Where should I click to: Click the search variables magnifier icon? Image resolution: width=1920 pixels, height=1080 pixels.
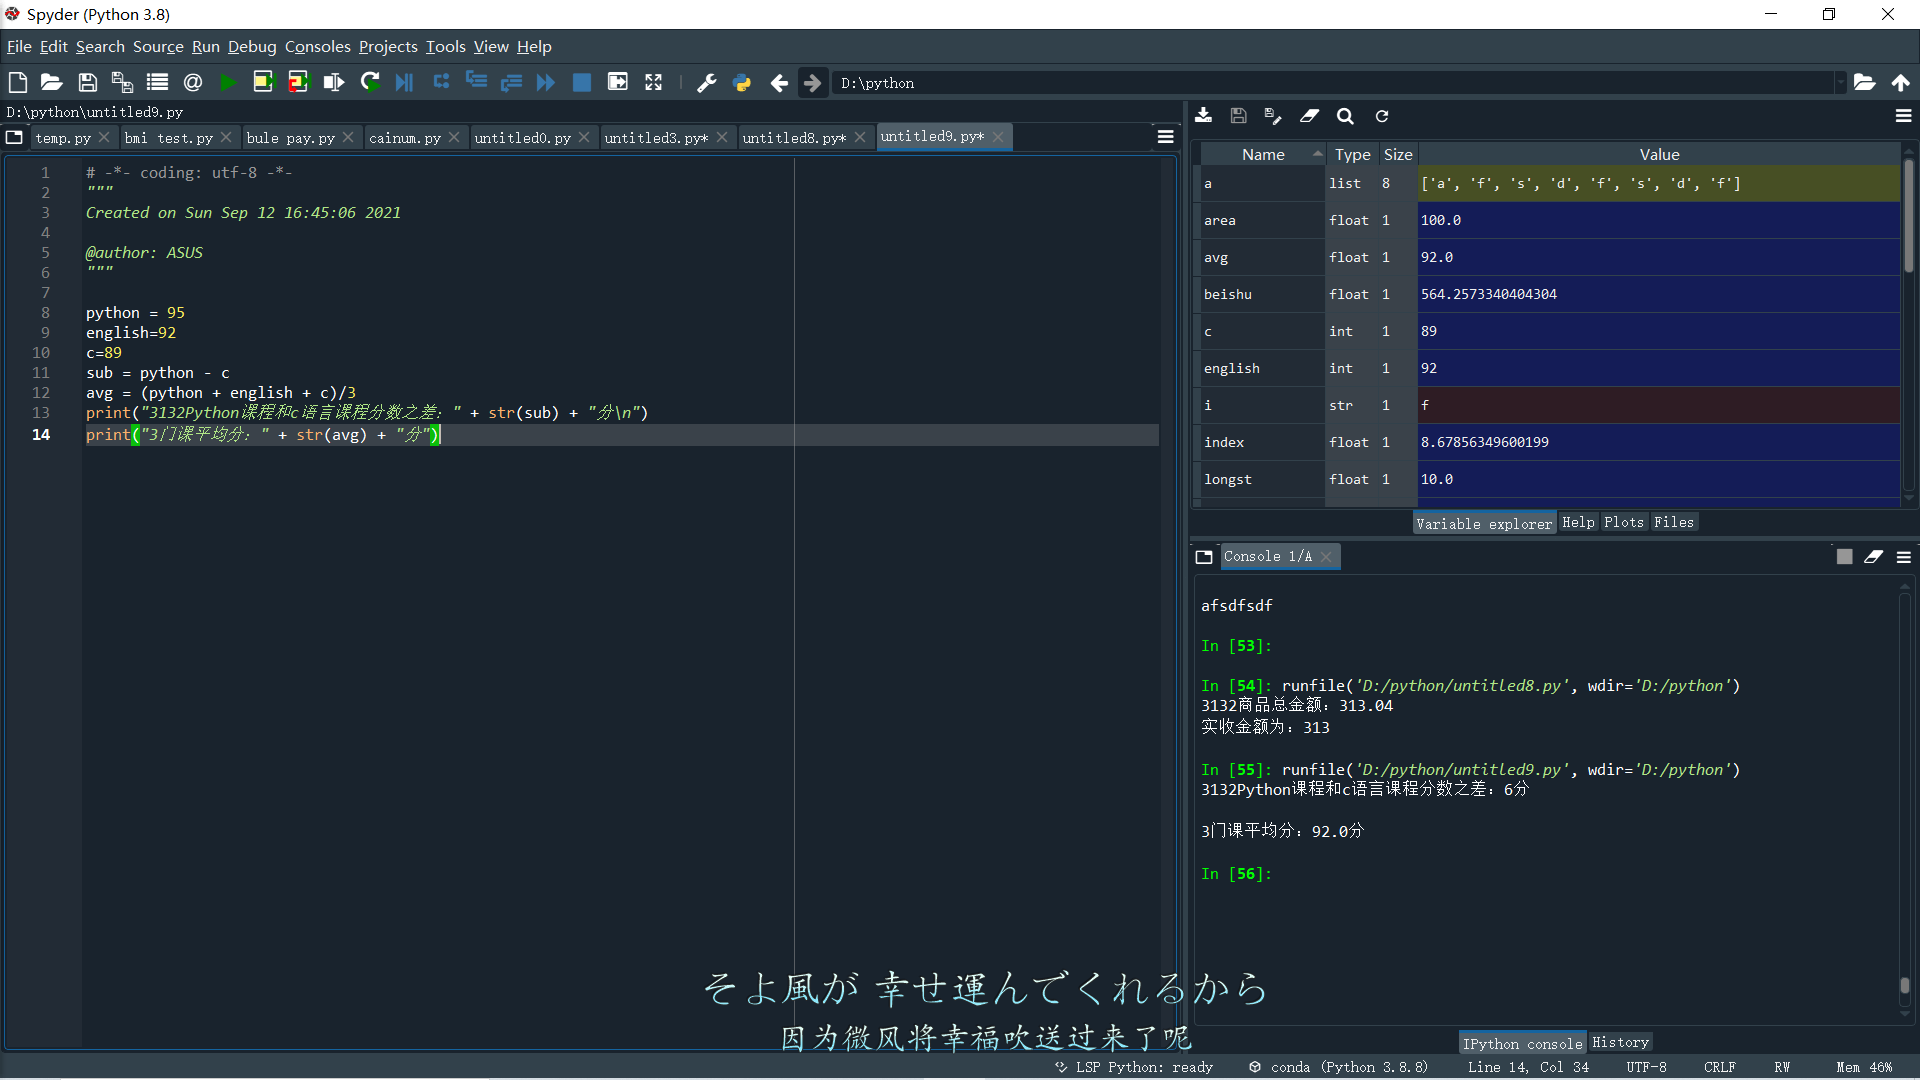(1345, 116)
